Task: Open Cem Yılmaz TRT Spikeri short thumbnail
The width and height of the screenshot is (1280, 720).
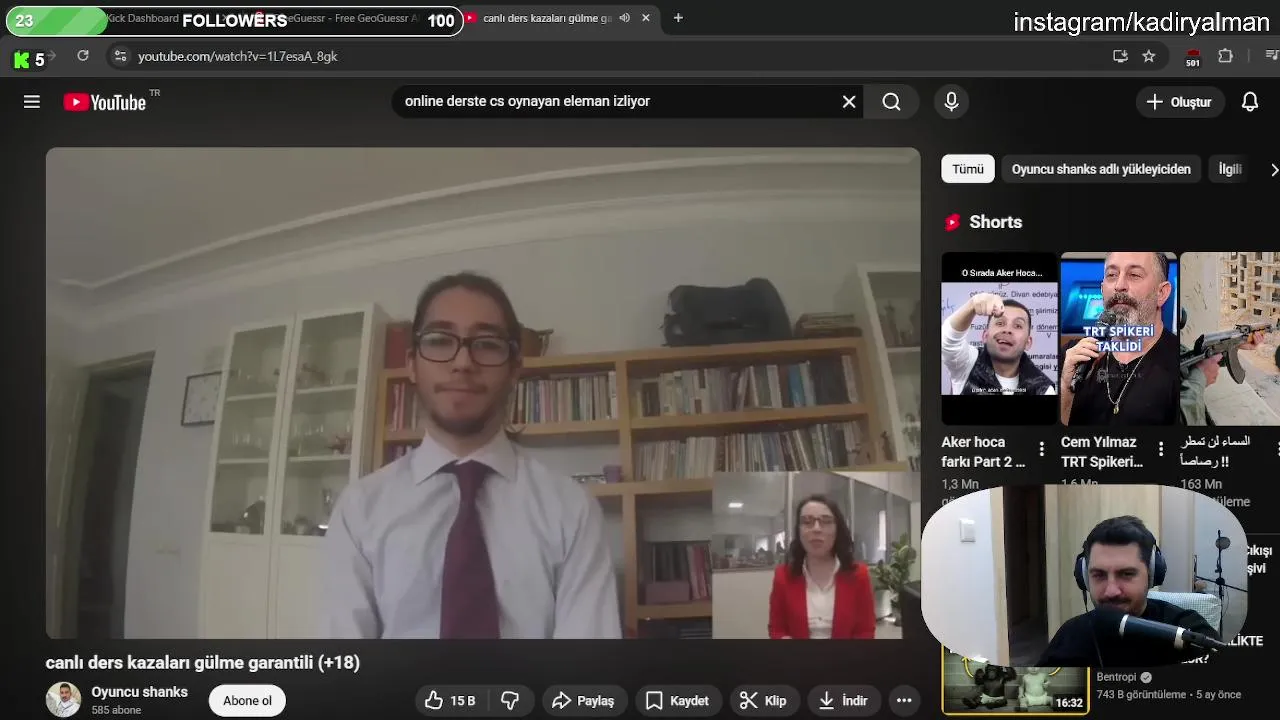Action: click(x=1118, y=338)
